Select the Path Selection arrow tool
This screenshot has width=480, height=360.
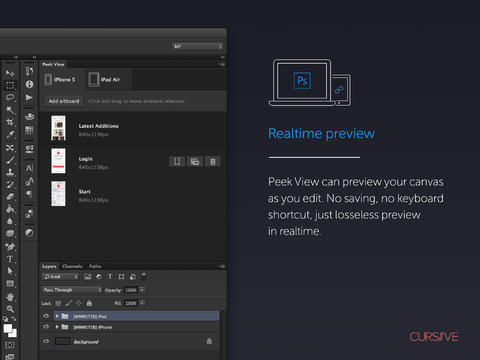(x=10, y=271)
